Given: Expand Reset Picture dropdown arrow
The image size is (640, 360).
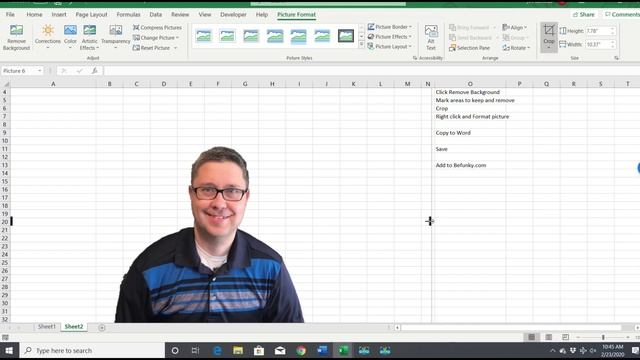Looking at the screenshot, I should pyautogui.click(x=176, y=48).
